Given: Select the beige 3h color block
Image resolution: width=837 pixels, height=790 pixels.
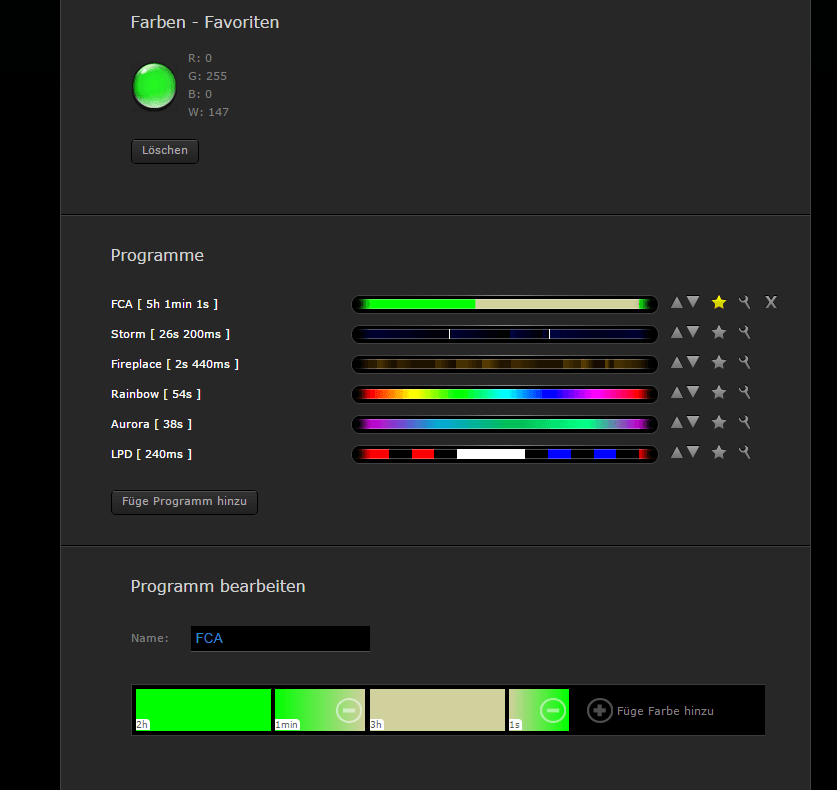Looking at the screenshot, I should (437, 710).
